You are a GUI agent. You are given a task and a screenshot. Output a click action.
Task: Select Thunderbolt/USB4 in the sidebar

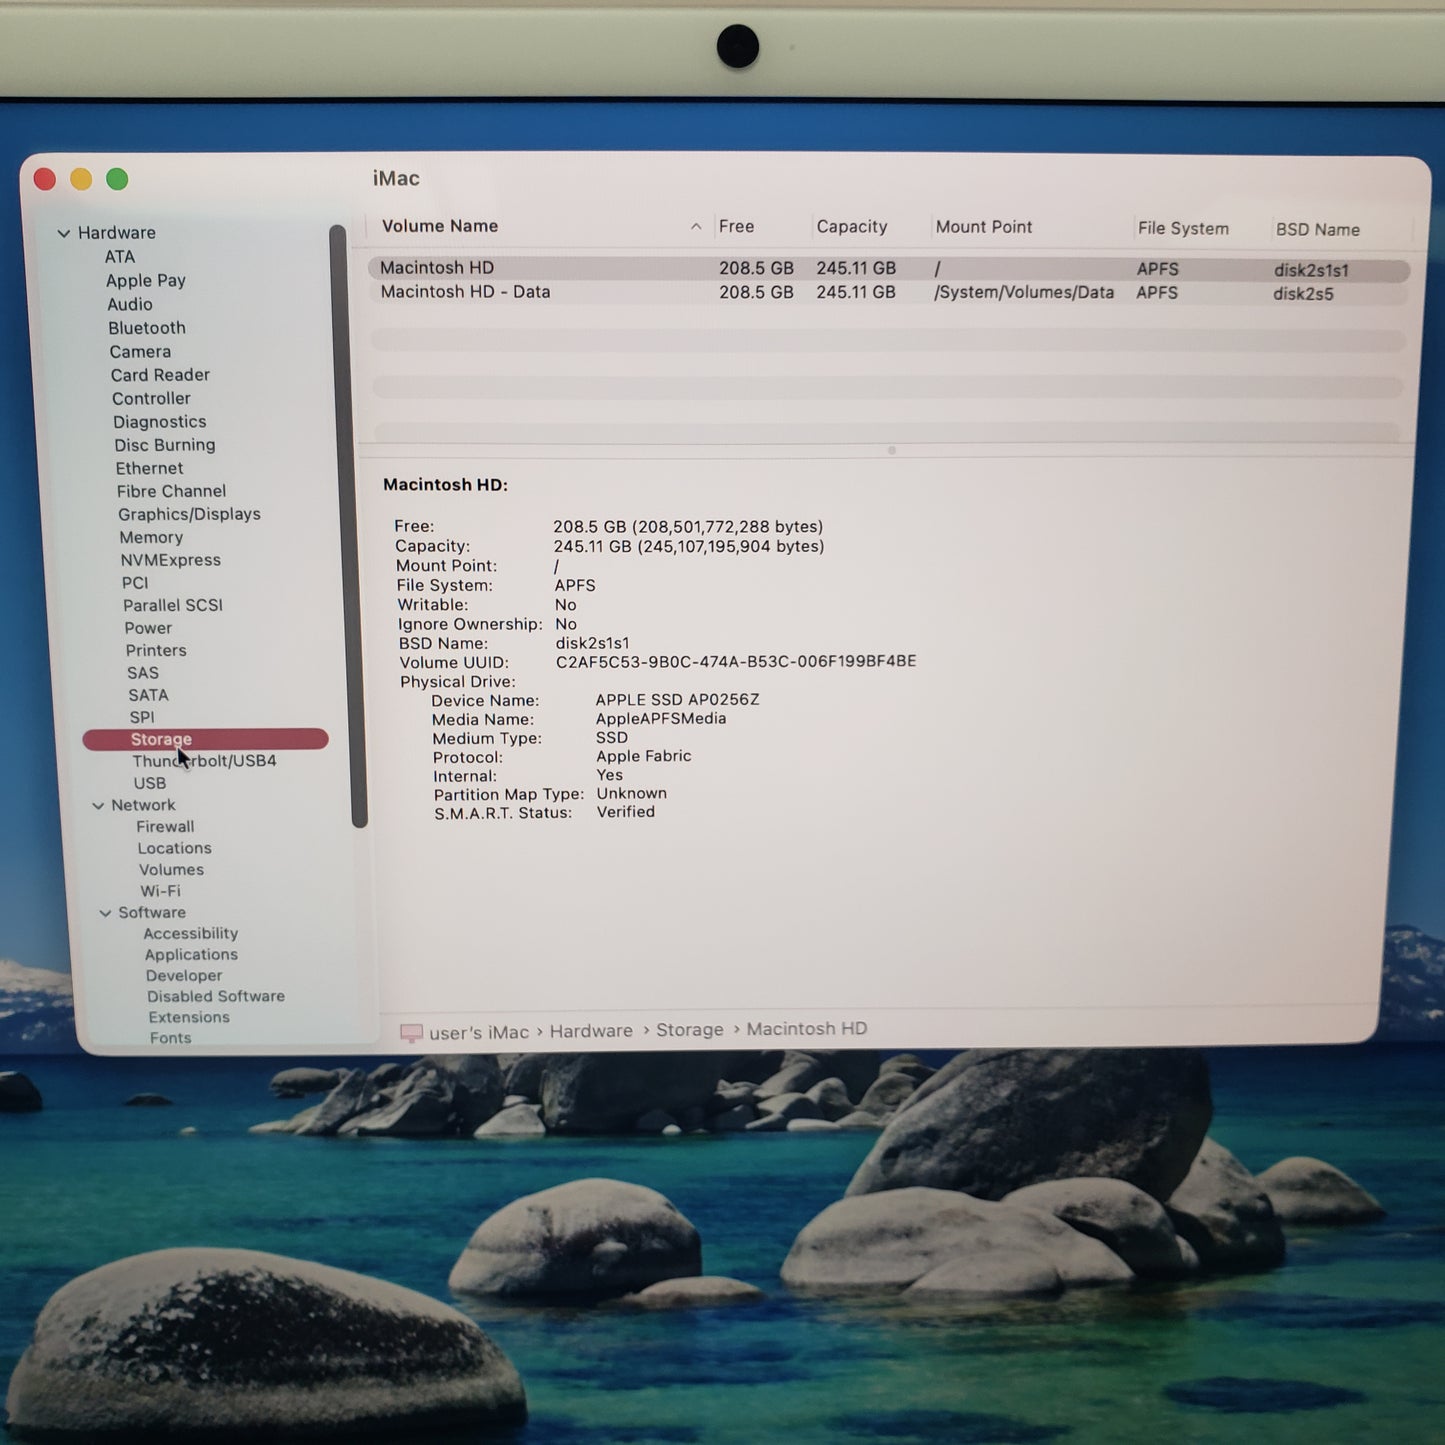tap(204, 760)
